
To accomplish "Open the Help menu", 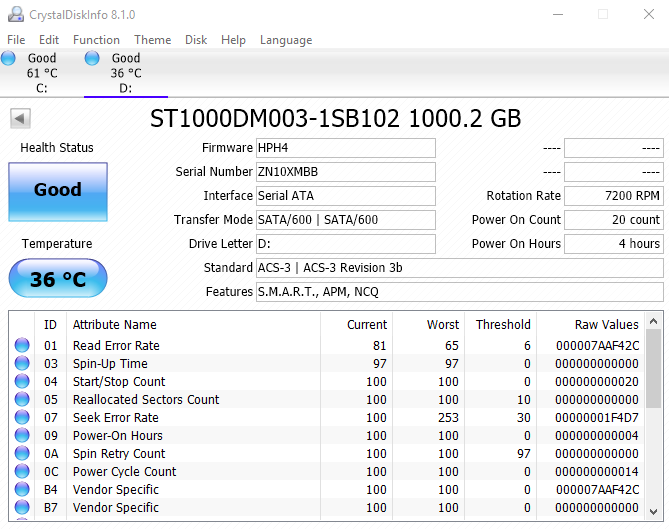I will point(233,40).
